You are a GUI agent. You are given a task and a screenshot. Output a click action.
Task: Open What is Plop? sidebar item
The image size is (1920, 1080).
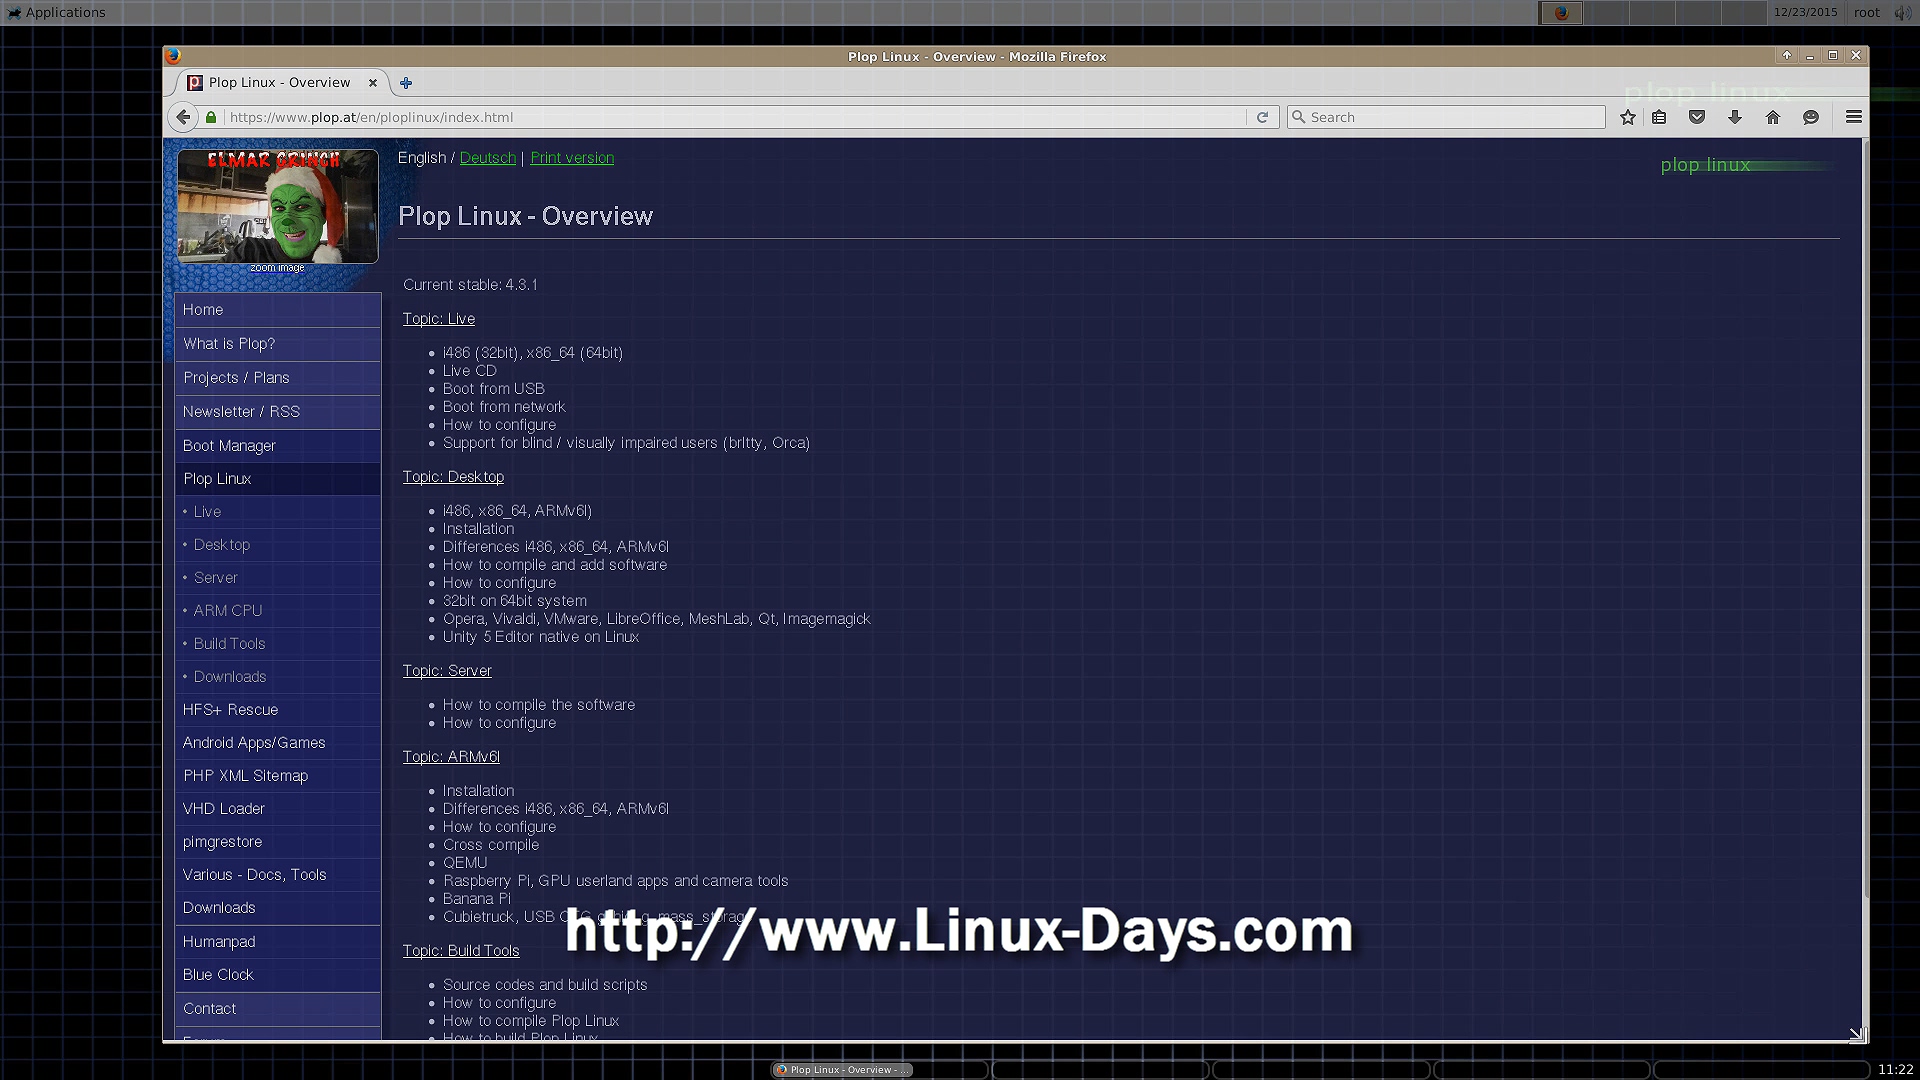click(278, 344)
